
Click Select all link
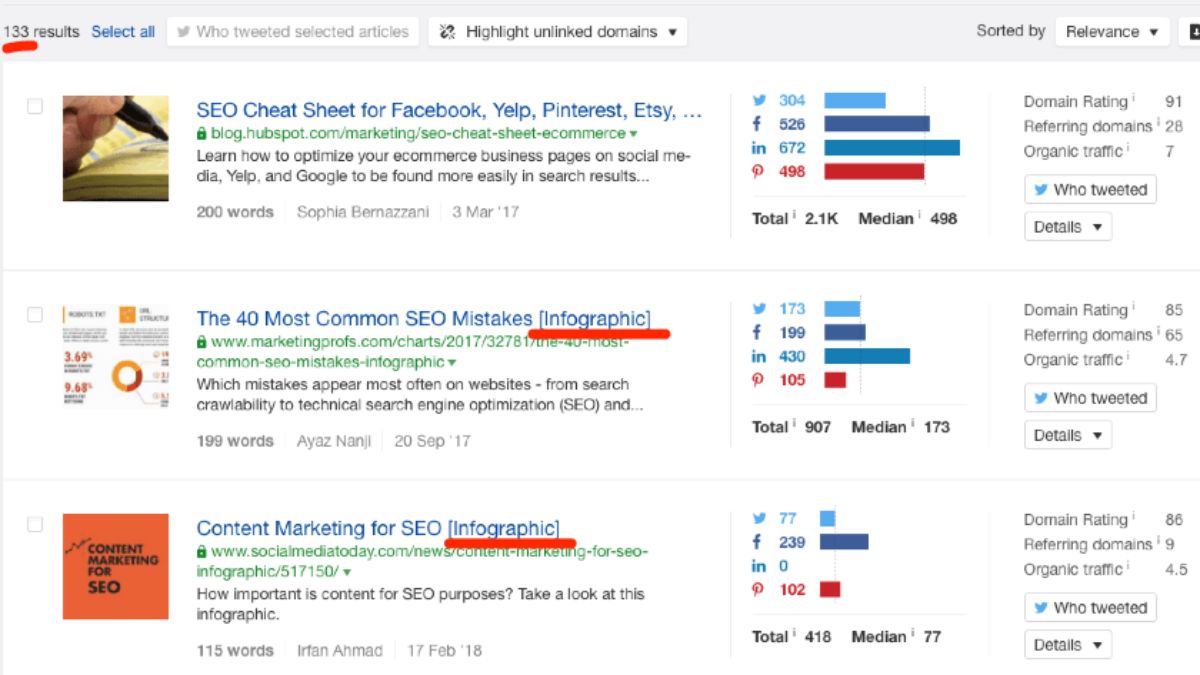point(123,32)
